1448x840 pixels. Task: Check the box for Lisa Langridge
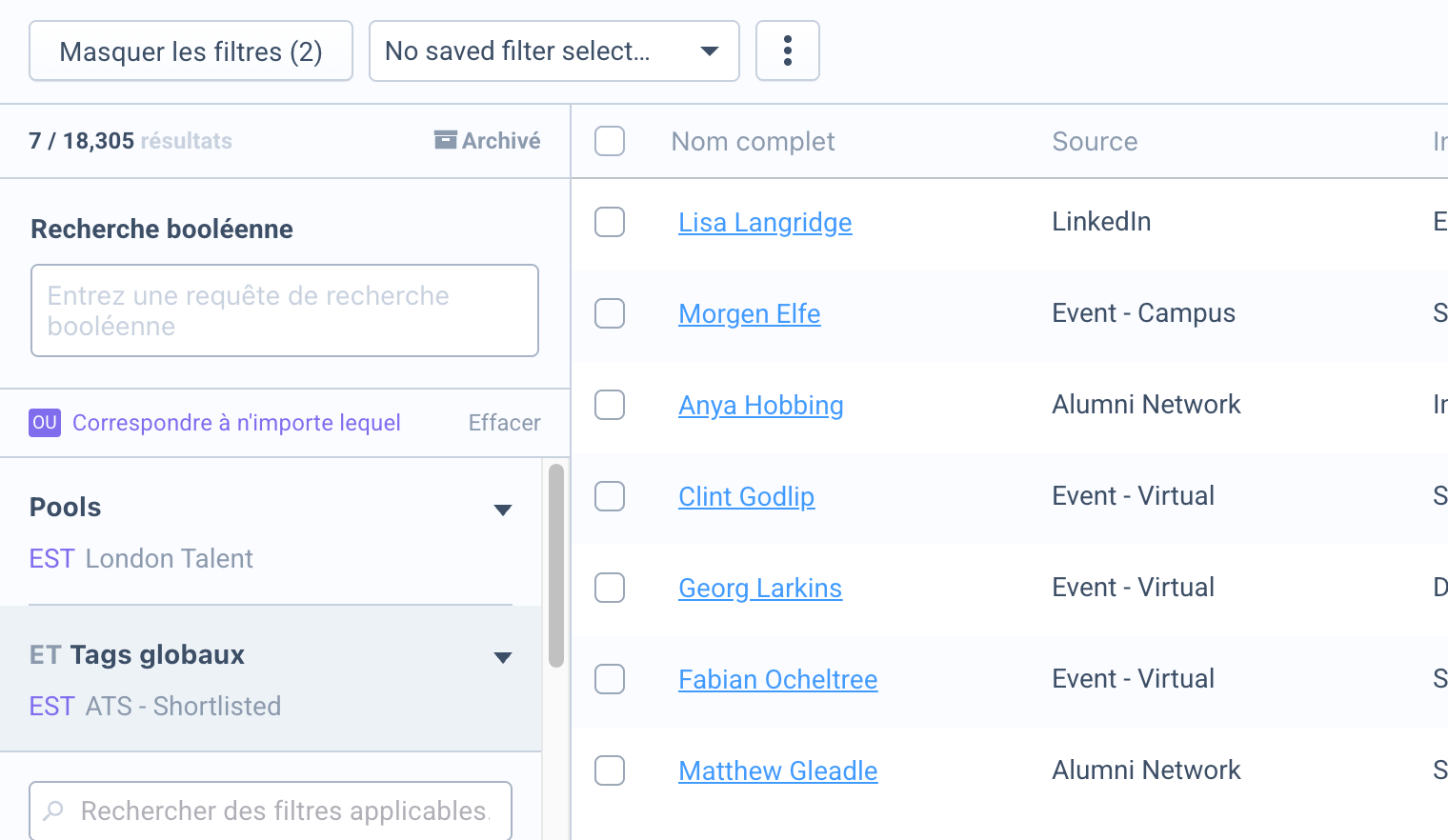tap(610, 222)
